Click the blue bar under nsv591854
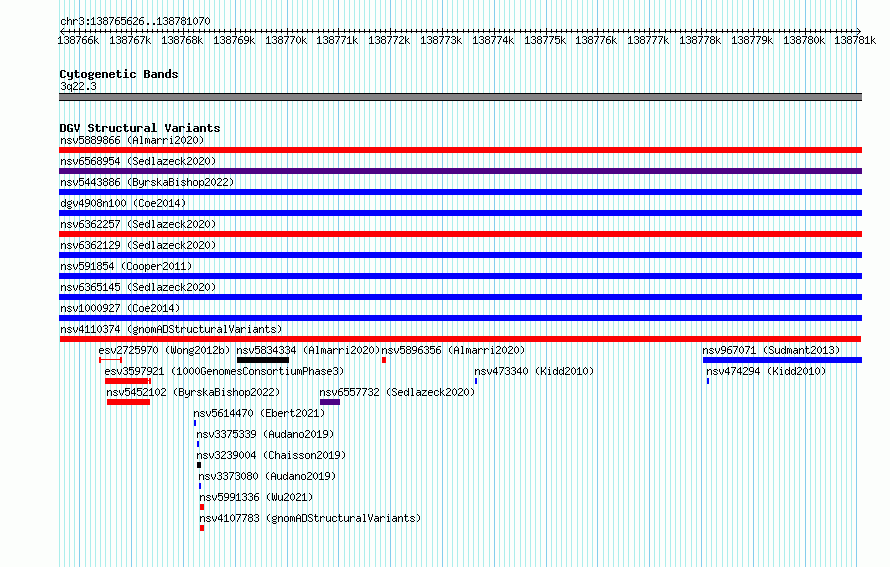890x567 pixels. (x=460, y=276)
